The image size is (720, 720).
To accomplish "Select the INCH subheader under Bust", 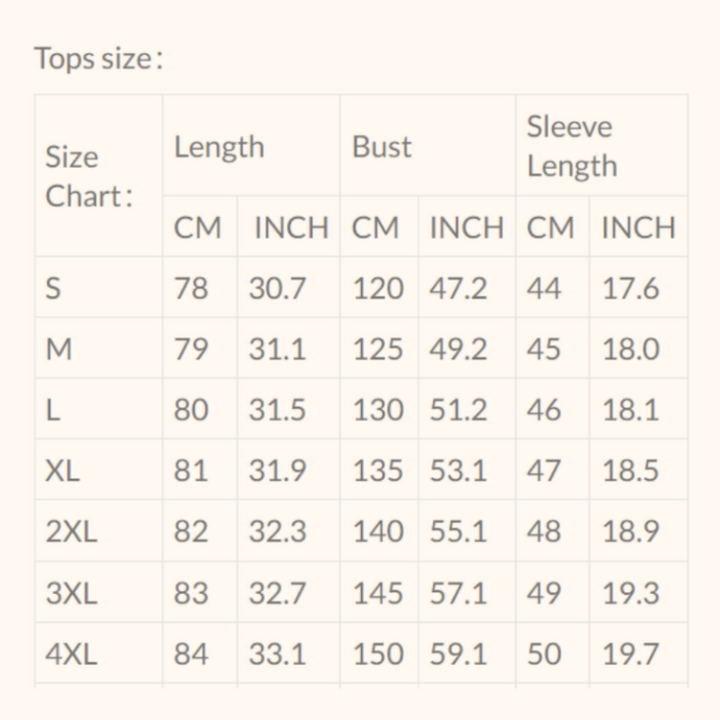I will (466, 228).
